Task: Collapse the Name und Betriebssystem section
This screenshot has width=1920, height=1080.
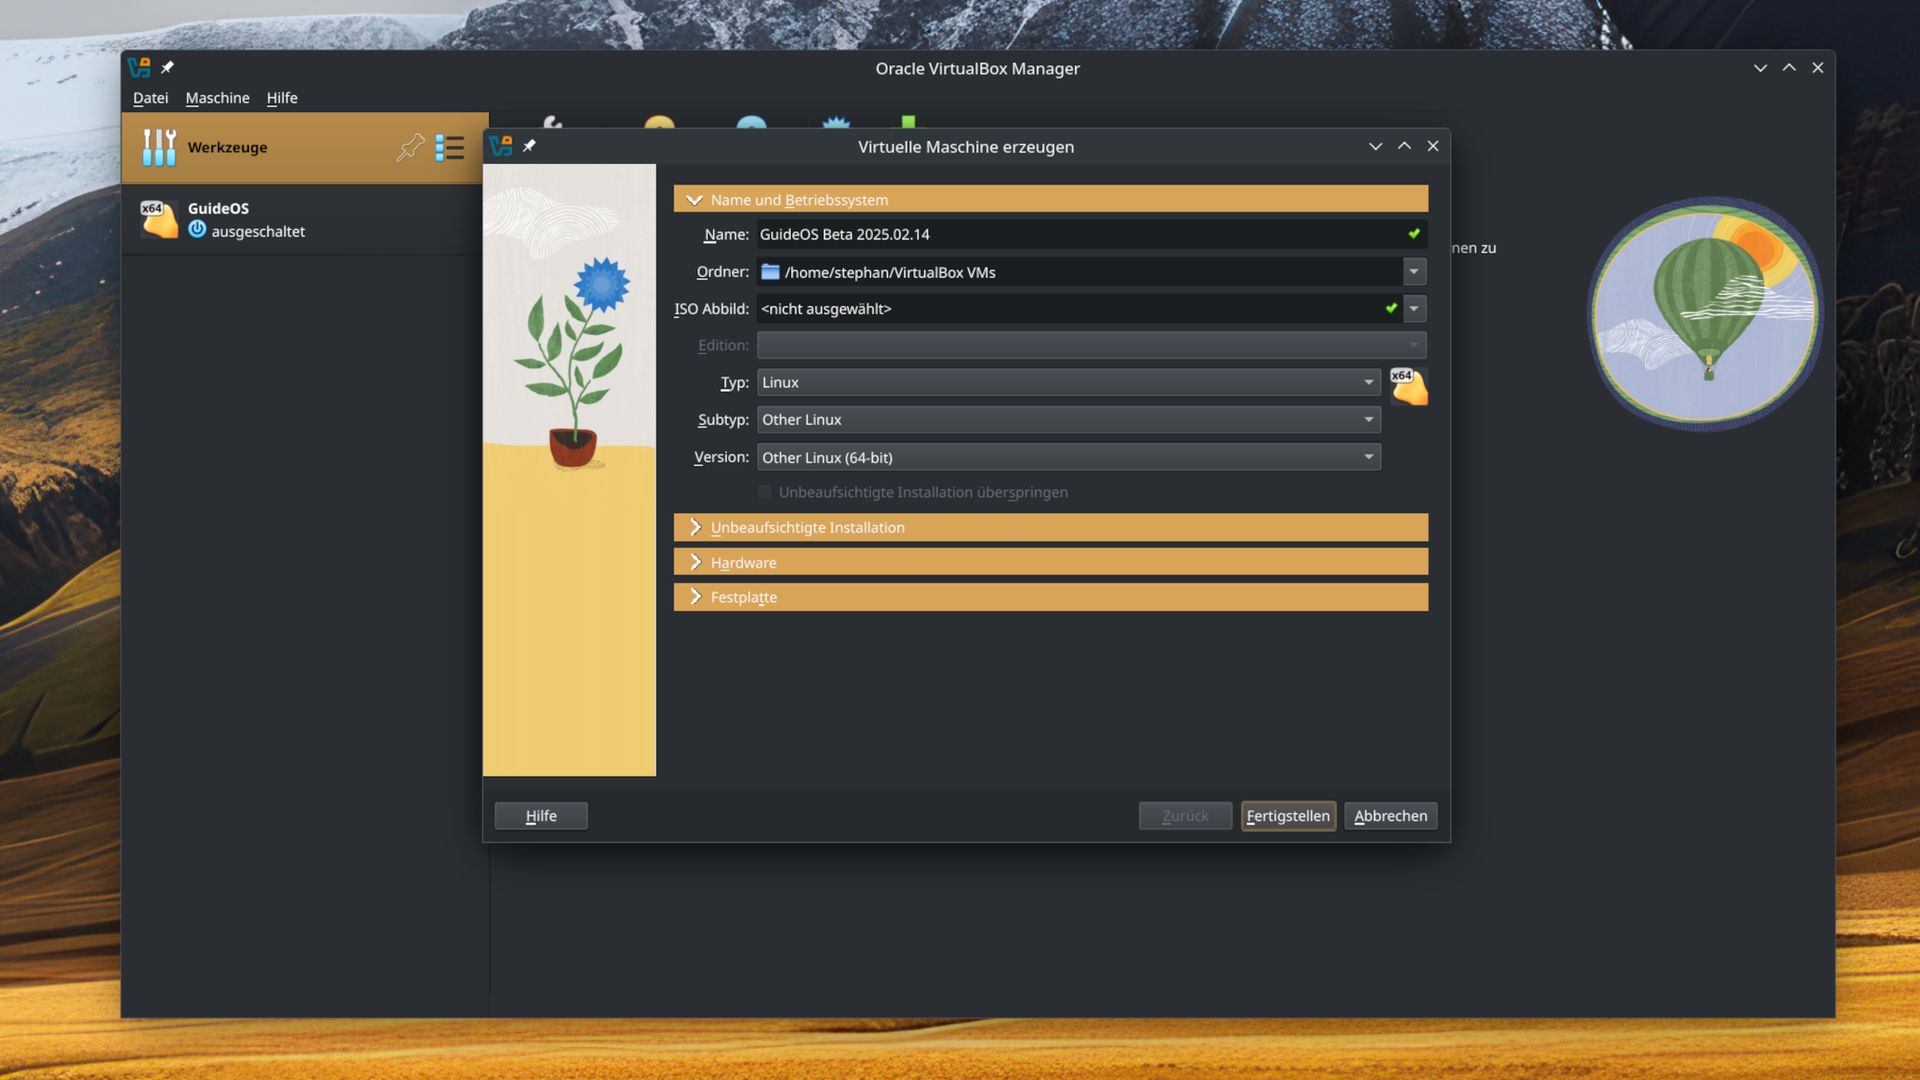Action: click(x=1051, y=200)
